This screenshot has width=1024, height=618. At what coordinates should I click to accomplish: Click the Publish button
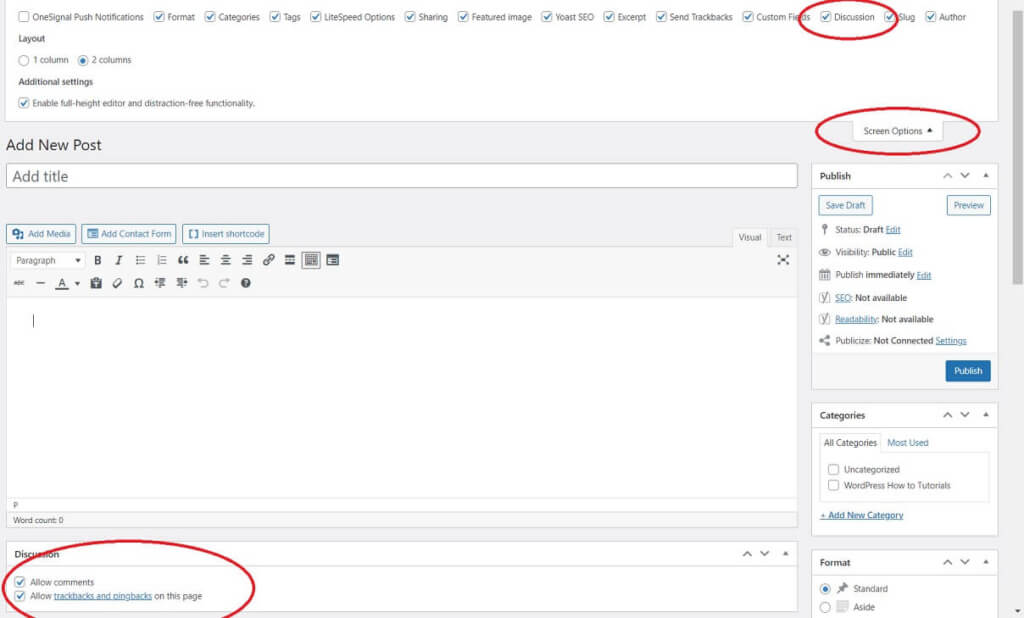(x=967, y=370)
